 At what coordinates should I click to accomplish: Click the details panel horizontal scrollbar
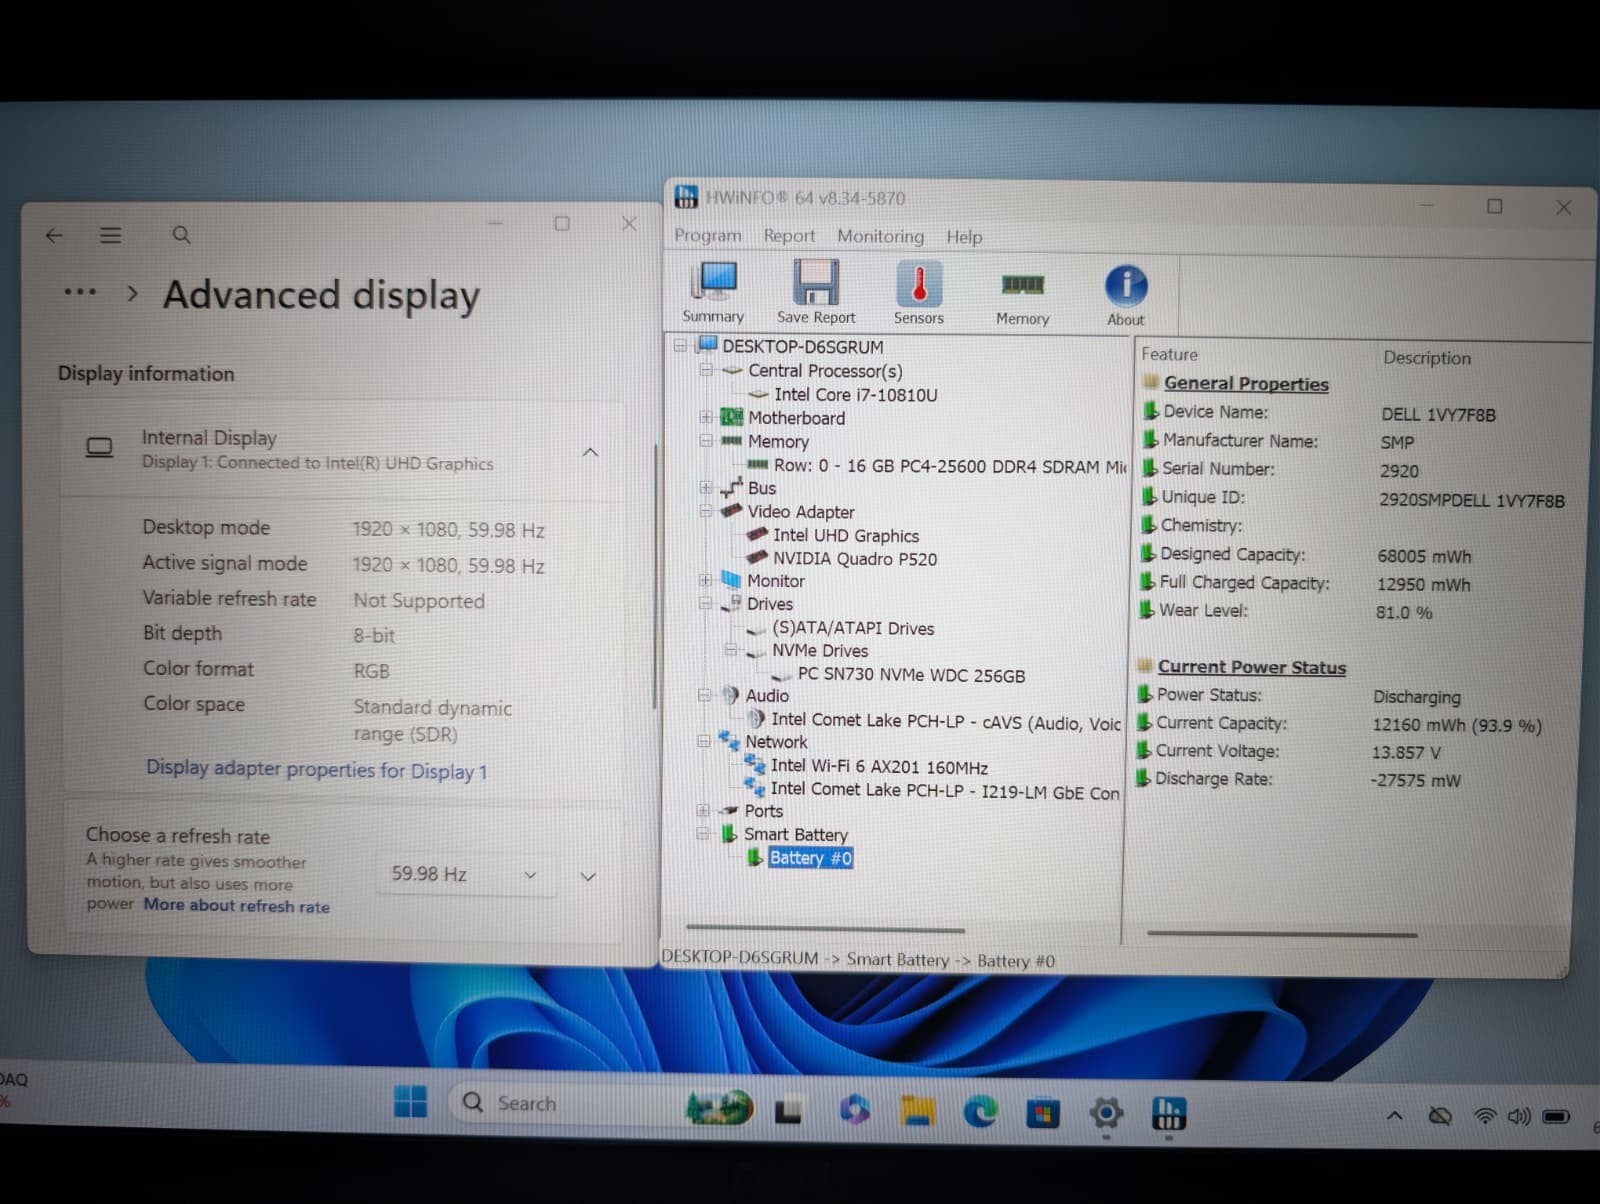[1282, 934]
